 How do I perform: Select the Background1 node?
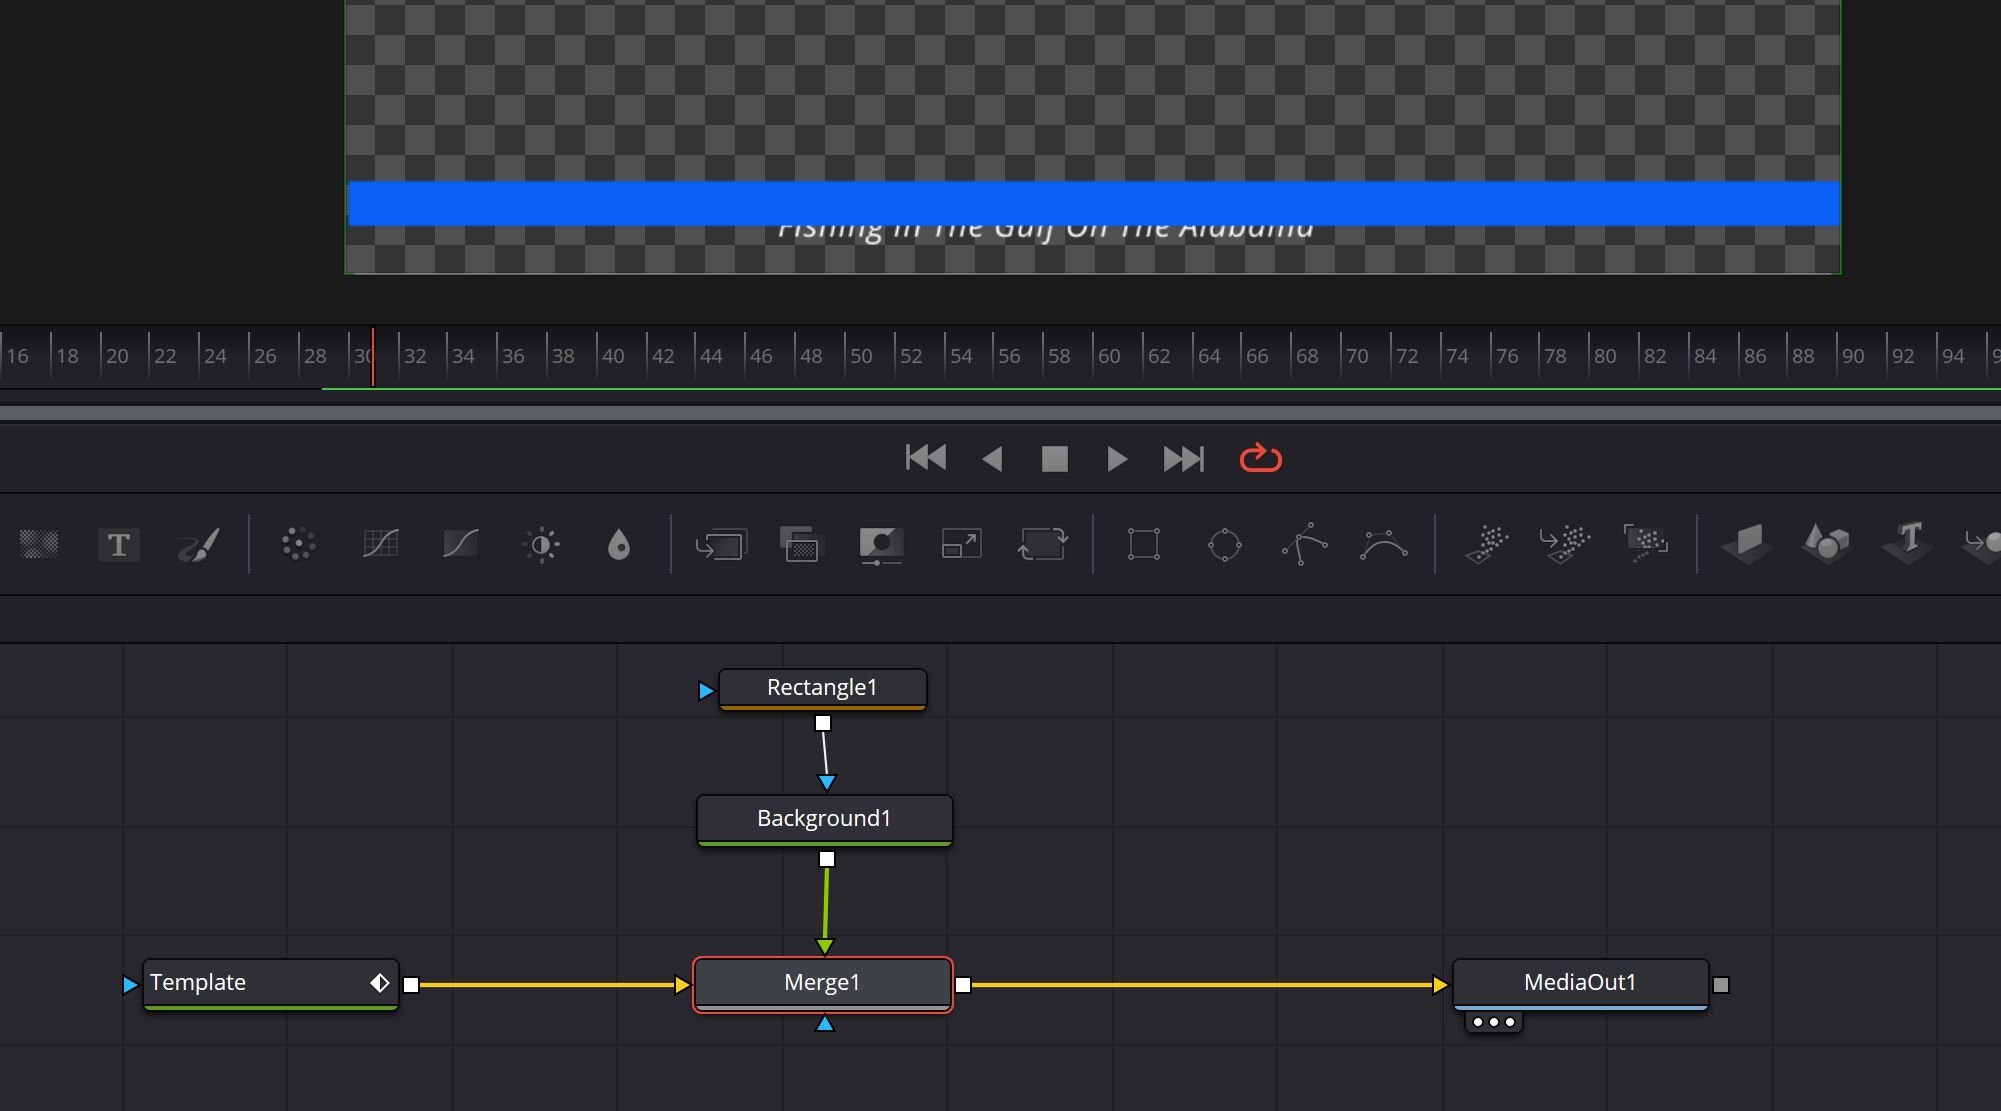824,819
